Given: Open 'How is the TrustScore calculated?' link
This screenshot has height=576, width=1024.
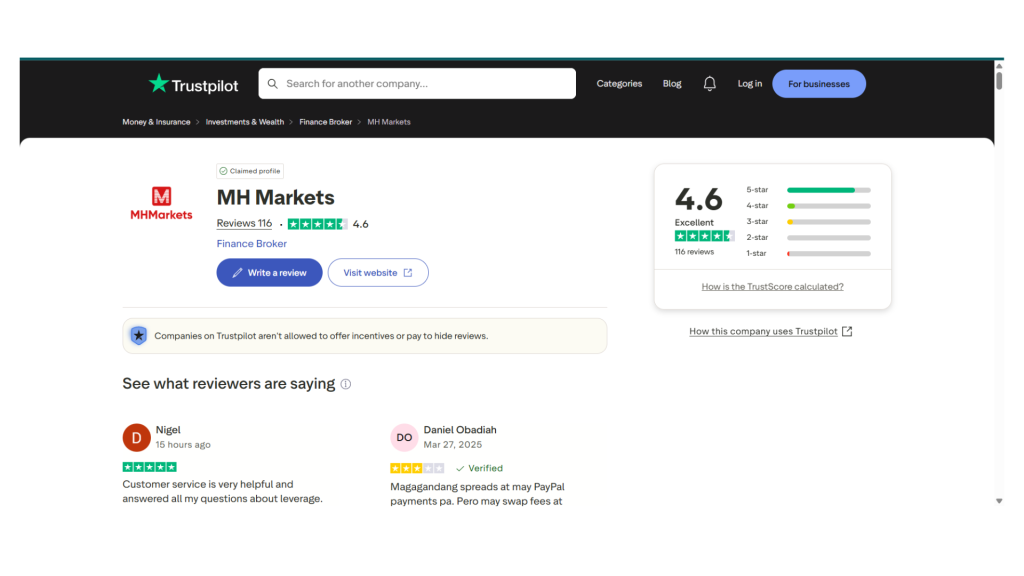Looking at the screenshot, I should 772,287.
